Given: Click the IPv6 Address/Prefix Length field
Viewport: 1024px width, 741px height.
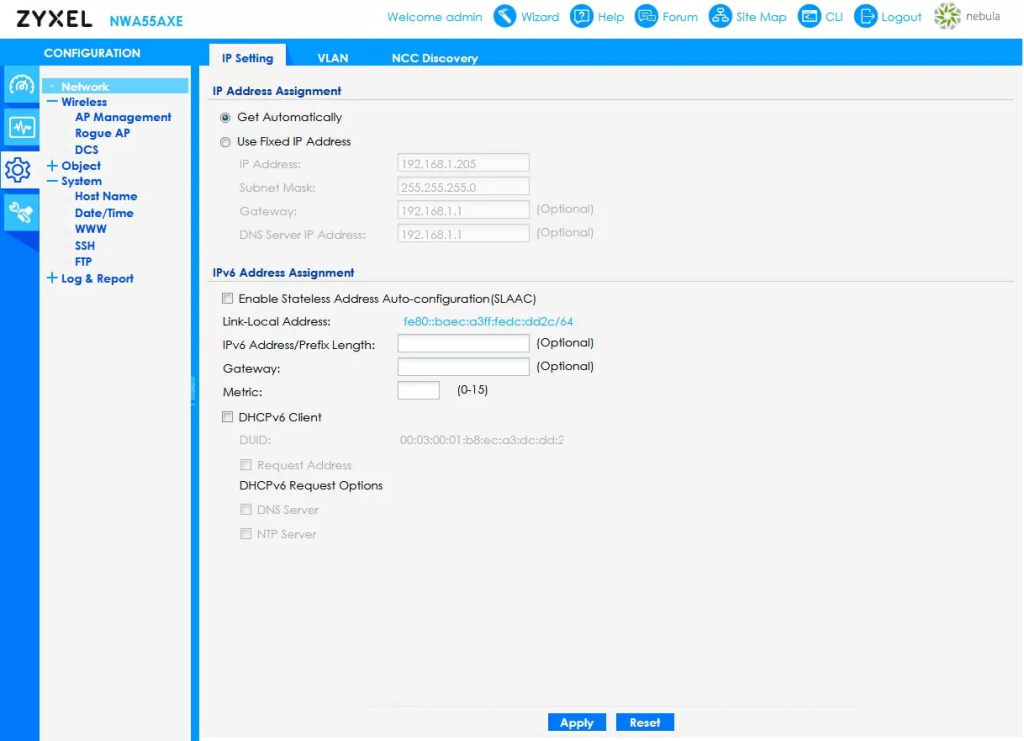Looking at the screenshot, I should click(x=463, y=344).
